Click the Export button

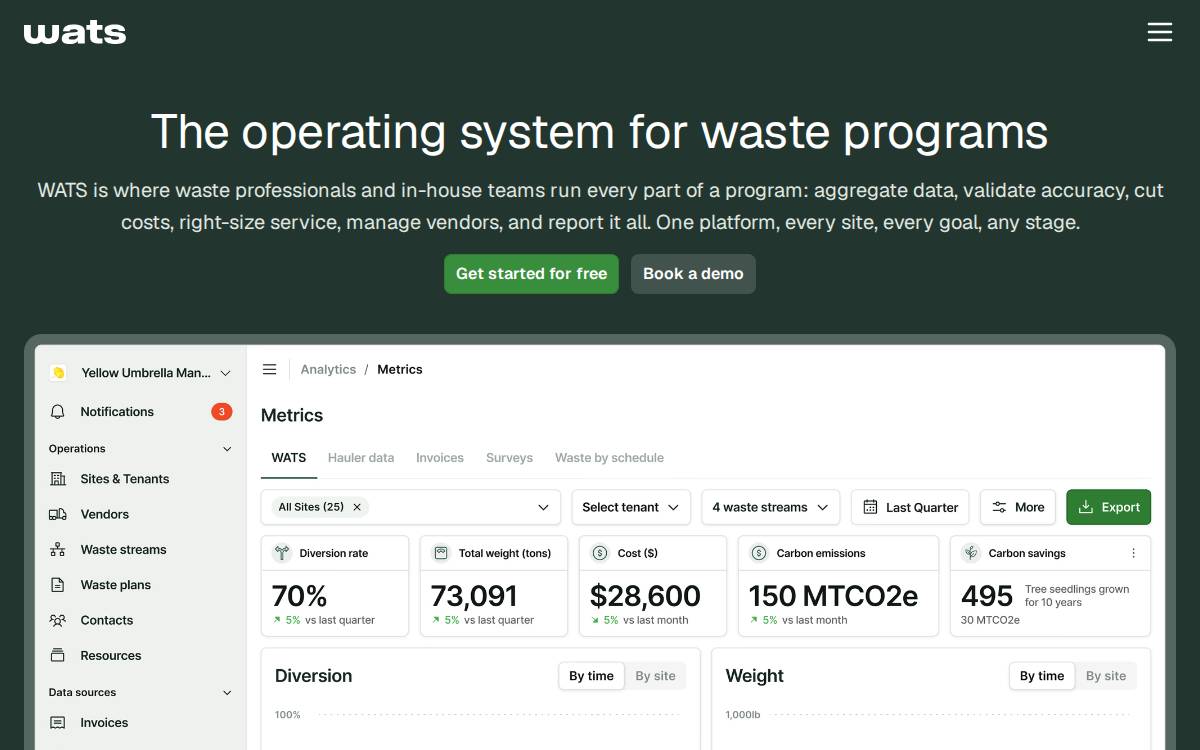pyautogui.click(x=1109, y=507)
